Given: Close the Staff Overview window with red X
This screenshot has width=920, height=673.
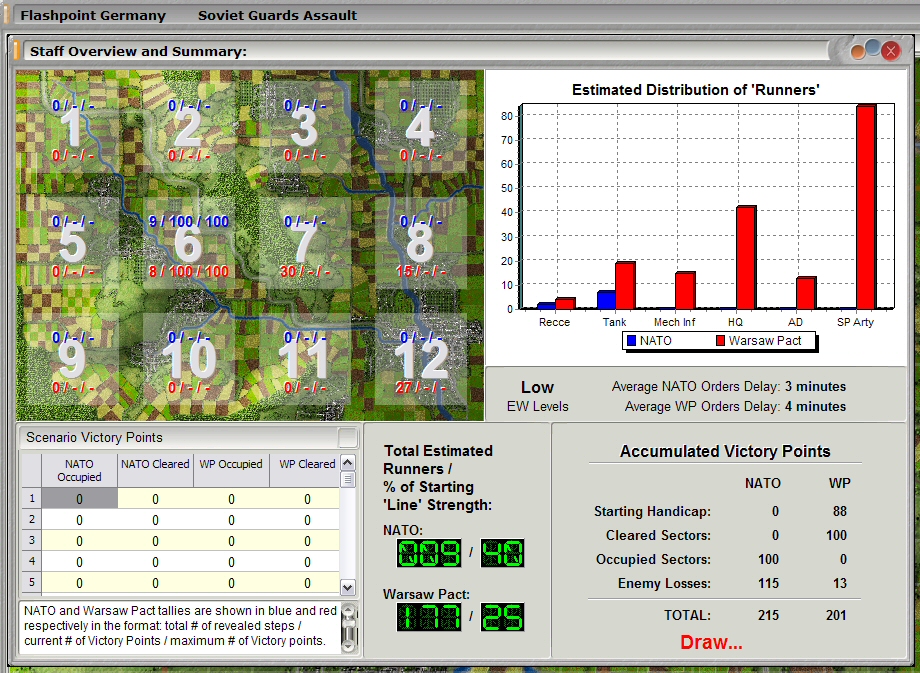Looking at the screenshot, I should coord(891,52).
